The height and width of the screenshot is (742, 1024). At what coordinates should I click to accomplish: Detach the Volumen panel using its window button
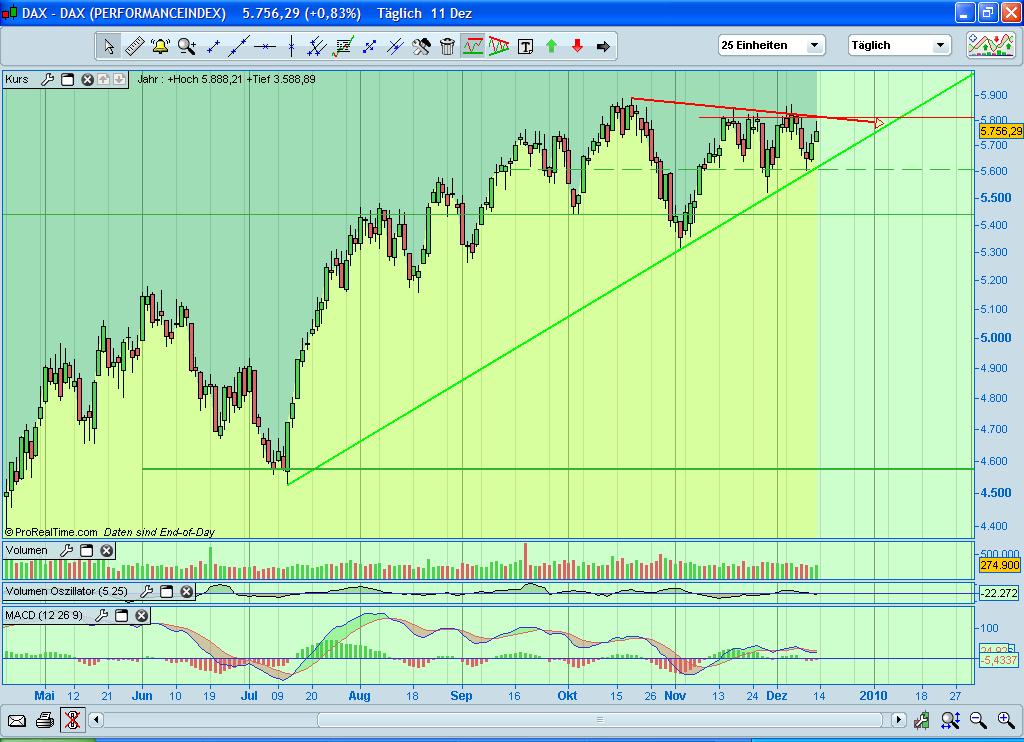86,550
